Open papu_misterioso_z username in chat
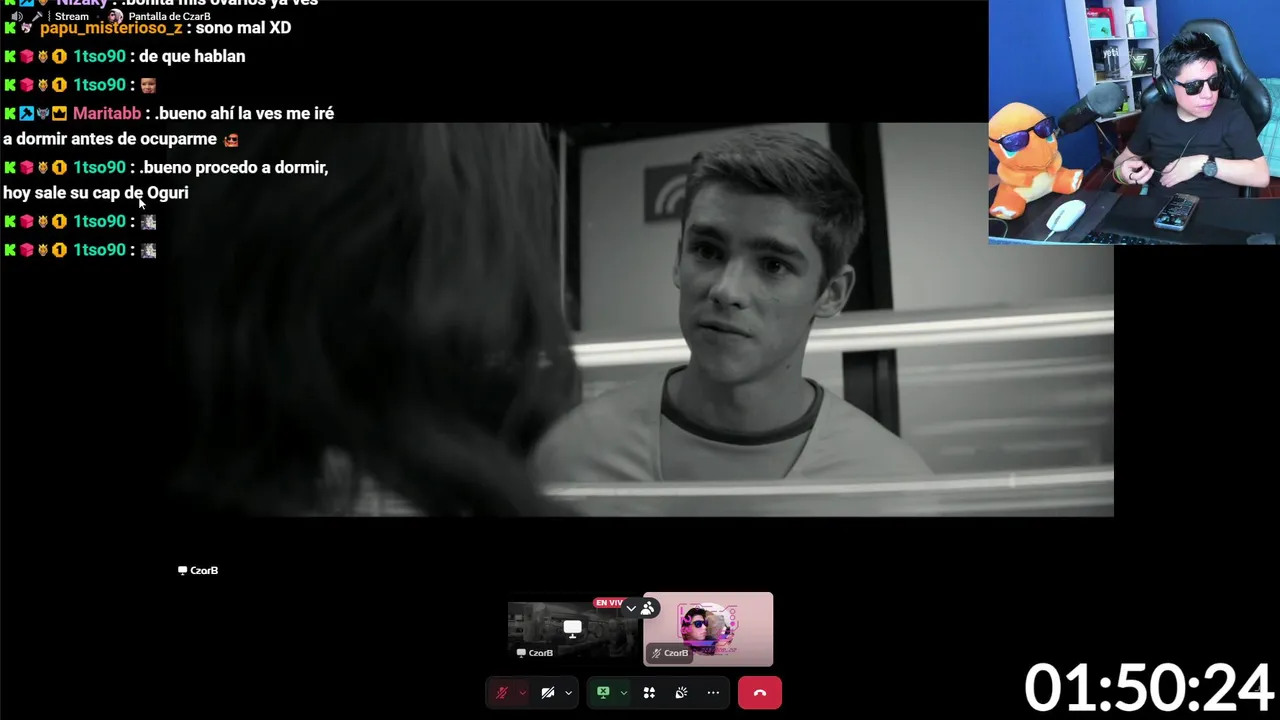The image size is (1280, 720). point(111,28)
